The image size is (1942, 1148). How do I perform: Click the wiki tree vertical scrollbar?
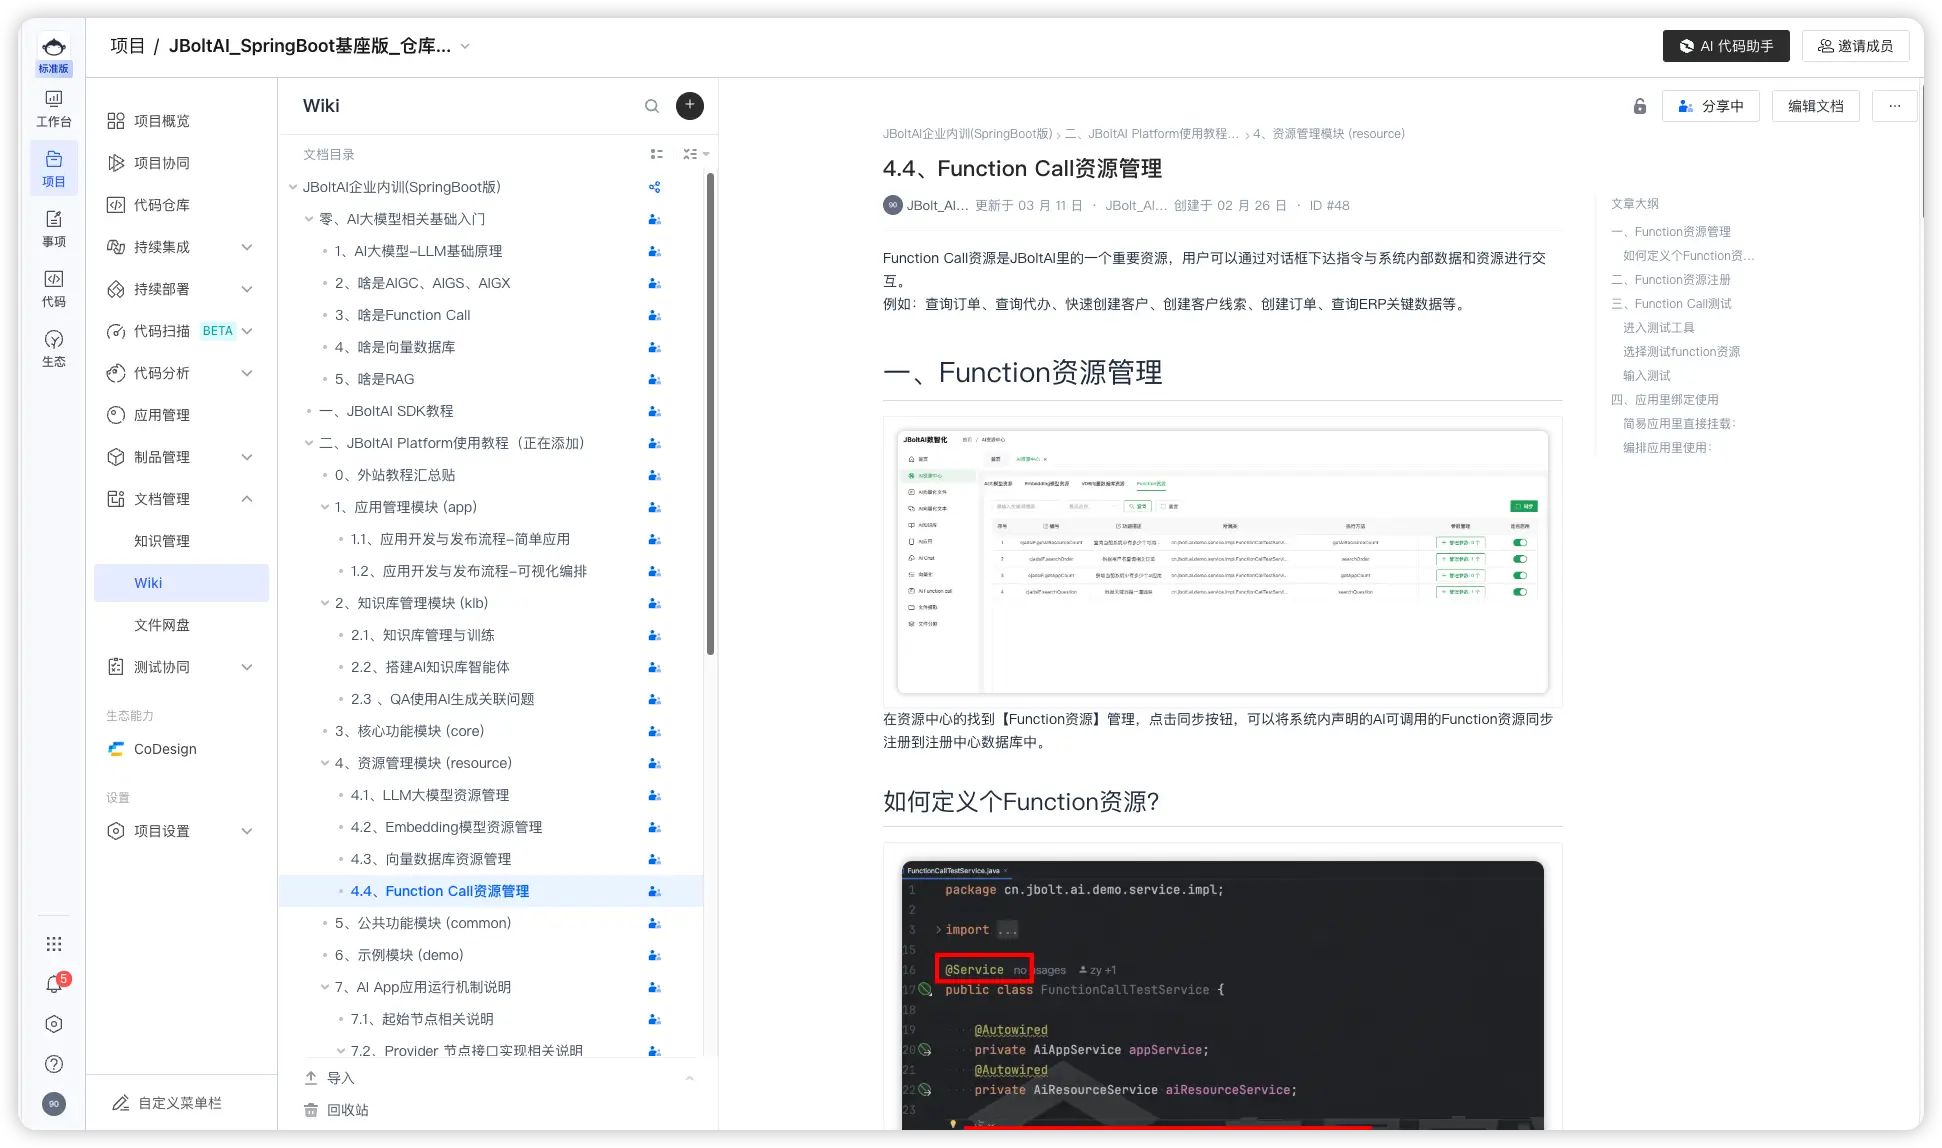coord(710,414)
